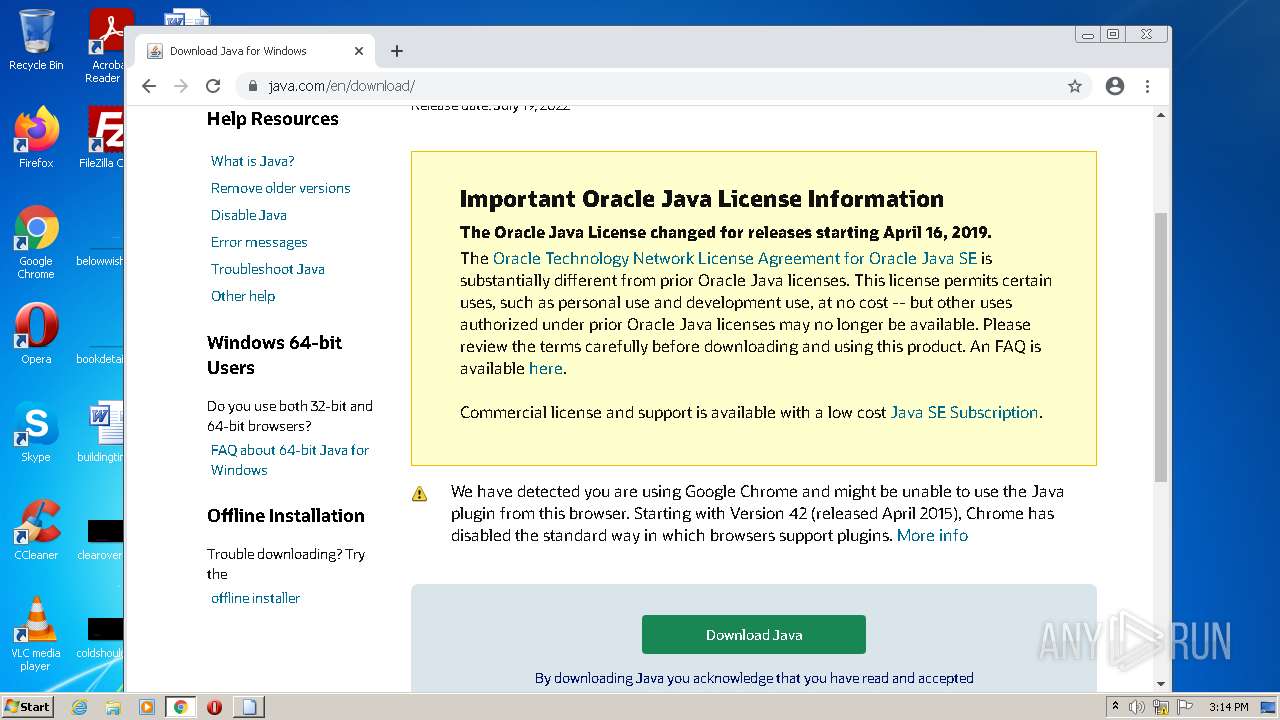
Task: Click the green Download Java button
Action: tap(754, 635)
